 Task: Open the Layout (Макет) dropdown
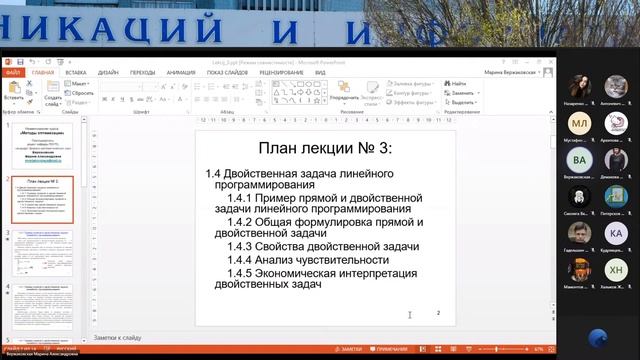(x=77, y=84)
